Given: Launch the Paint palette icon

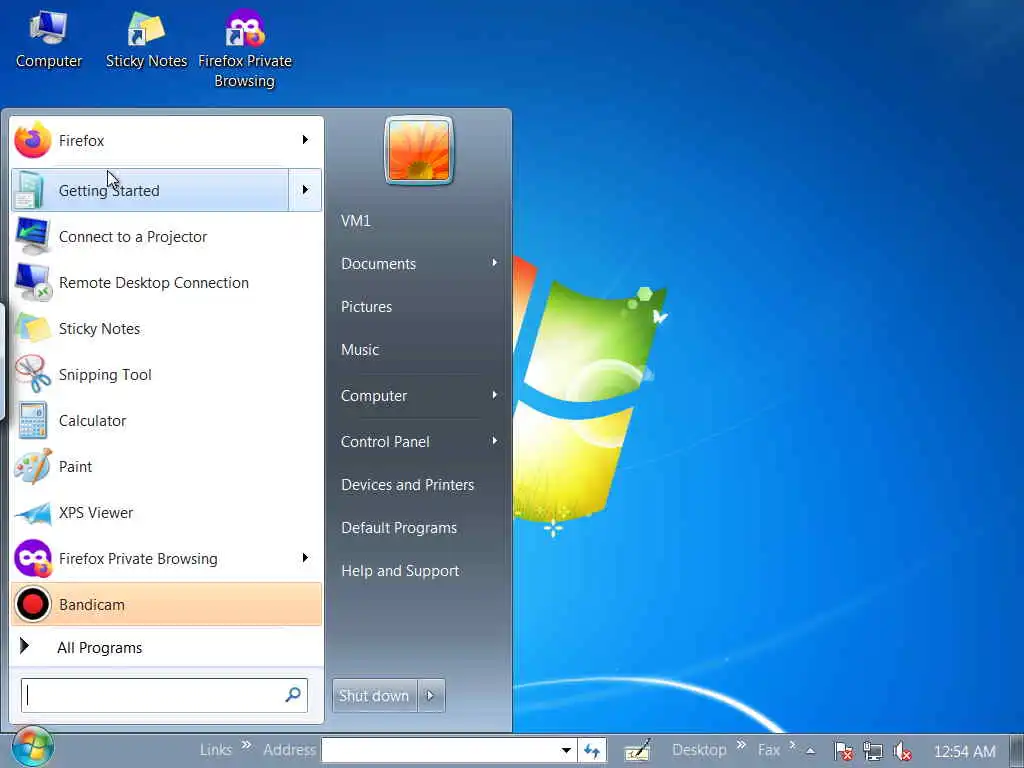Looking at the screenshot, I should pyautogui.click(x=32, y=466).
